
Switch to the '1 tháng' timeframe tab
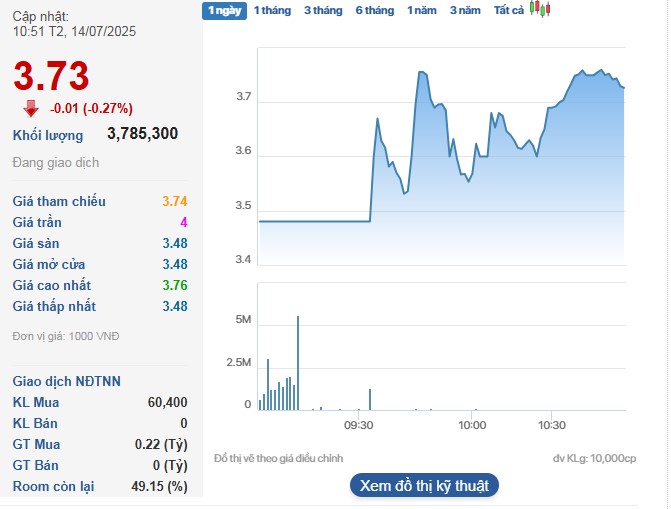tap(271, 10)
